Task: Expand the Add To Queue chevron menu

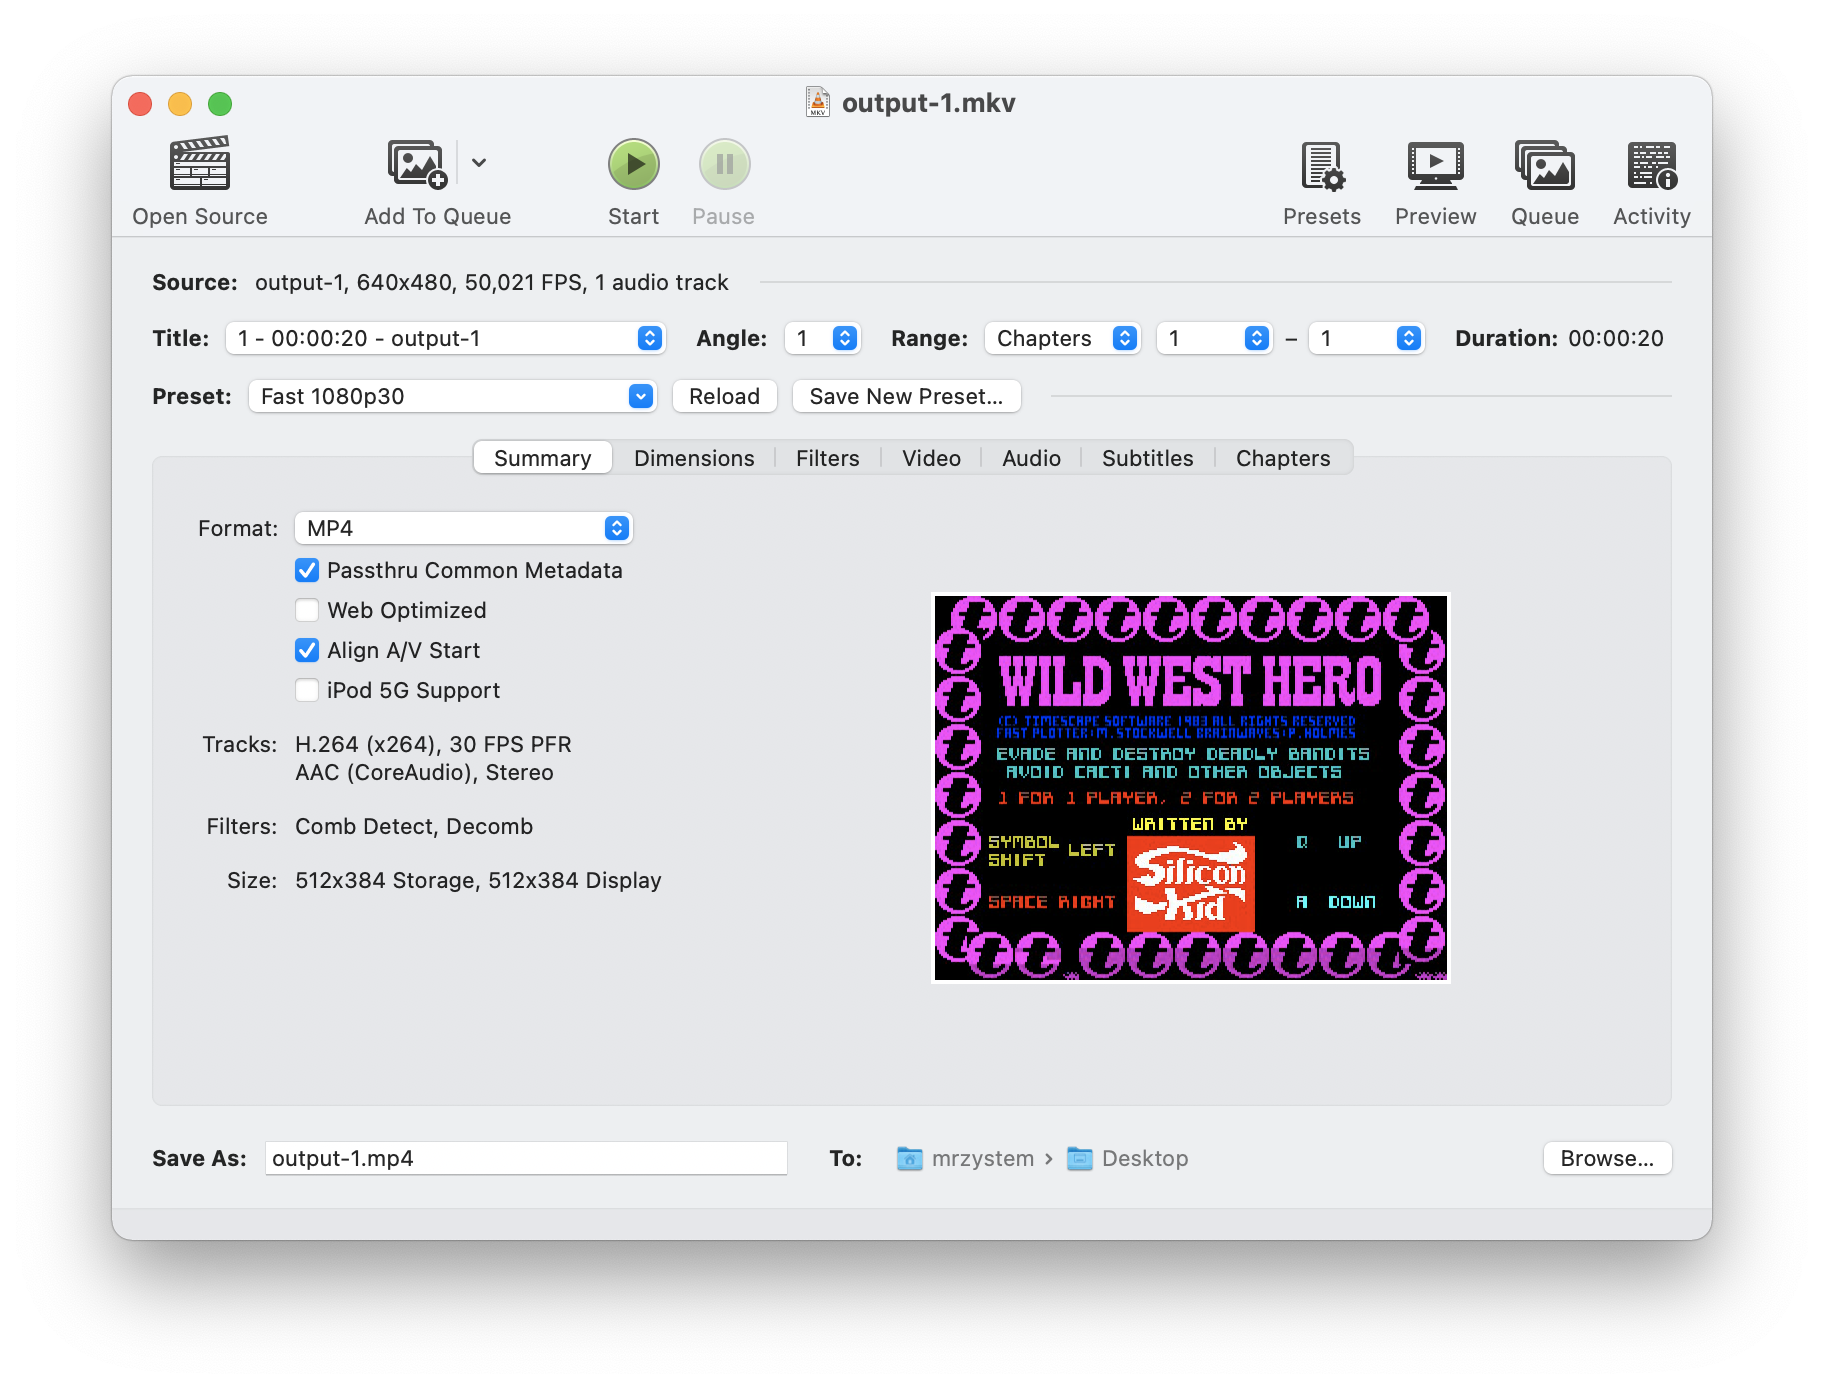Action: [479, 163]
